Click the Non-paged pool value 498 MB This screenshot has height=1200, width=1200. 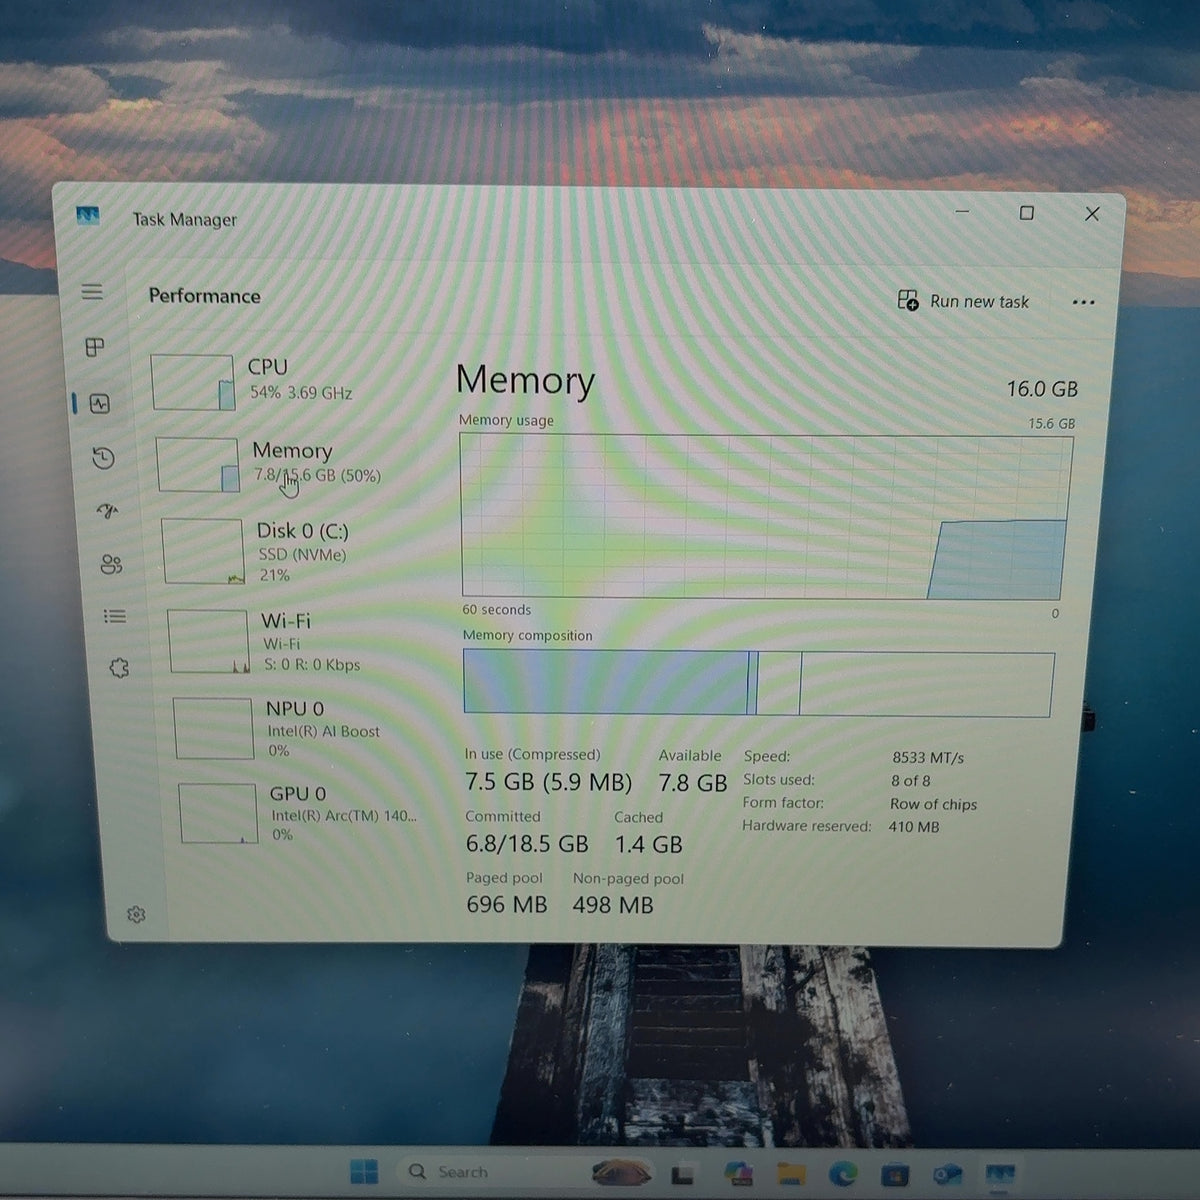612,905
